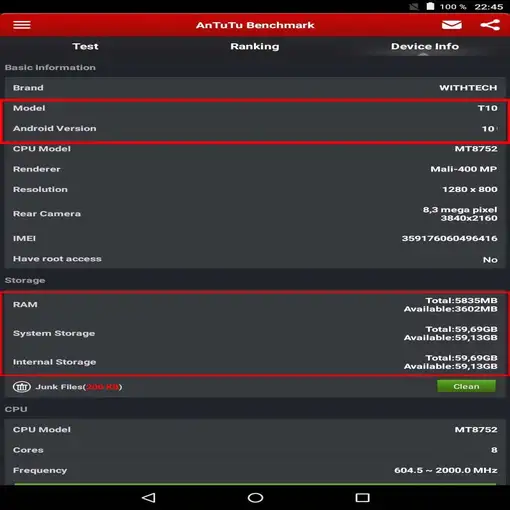Tap the junk files trash icon
Image resolution: width=510 pixels, height=510 pixels.
[22, 387]
